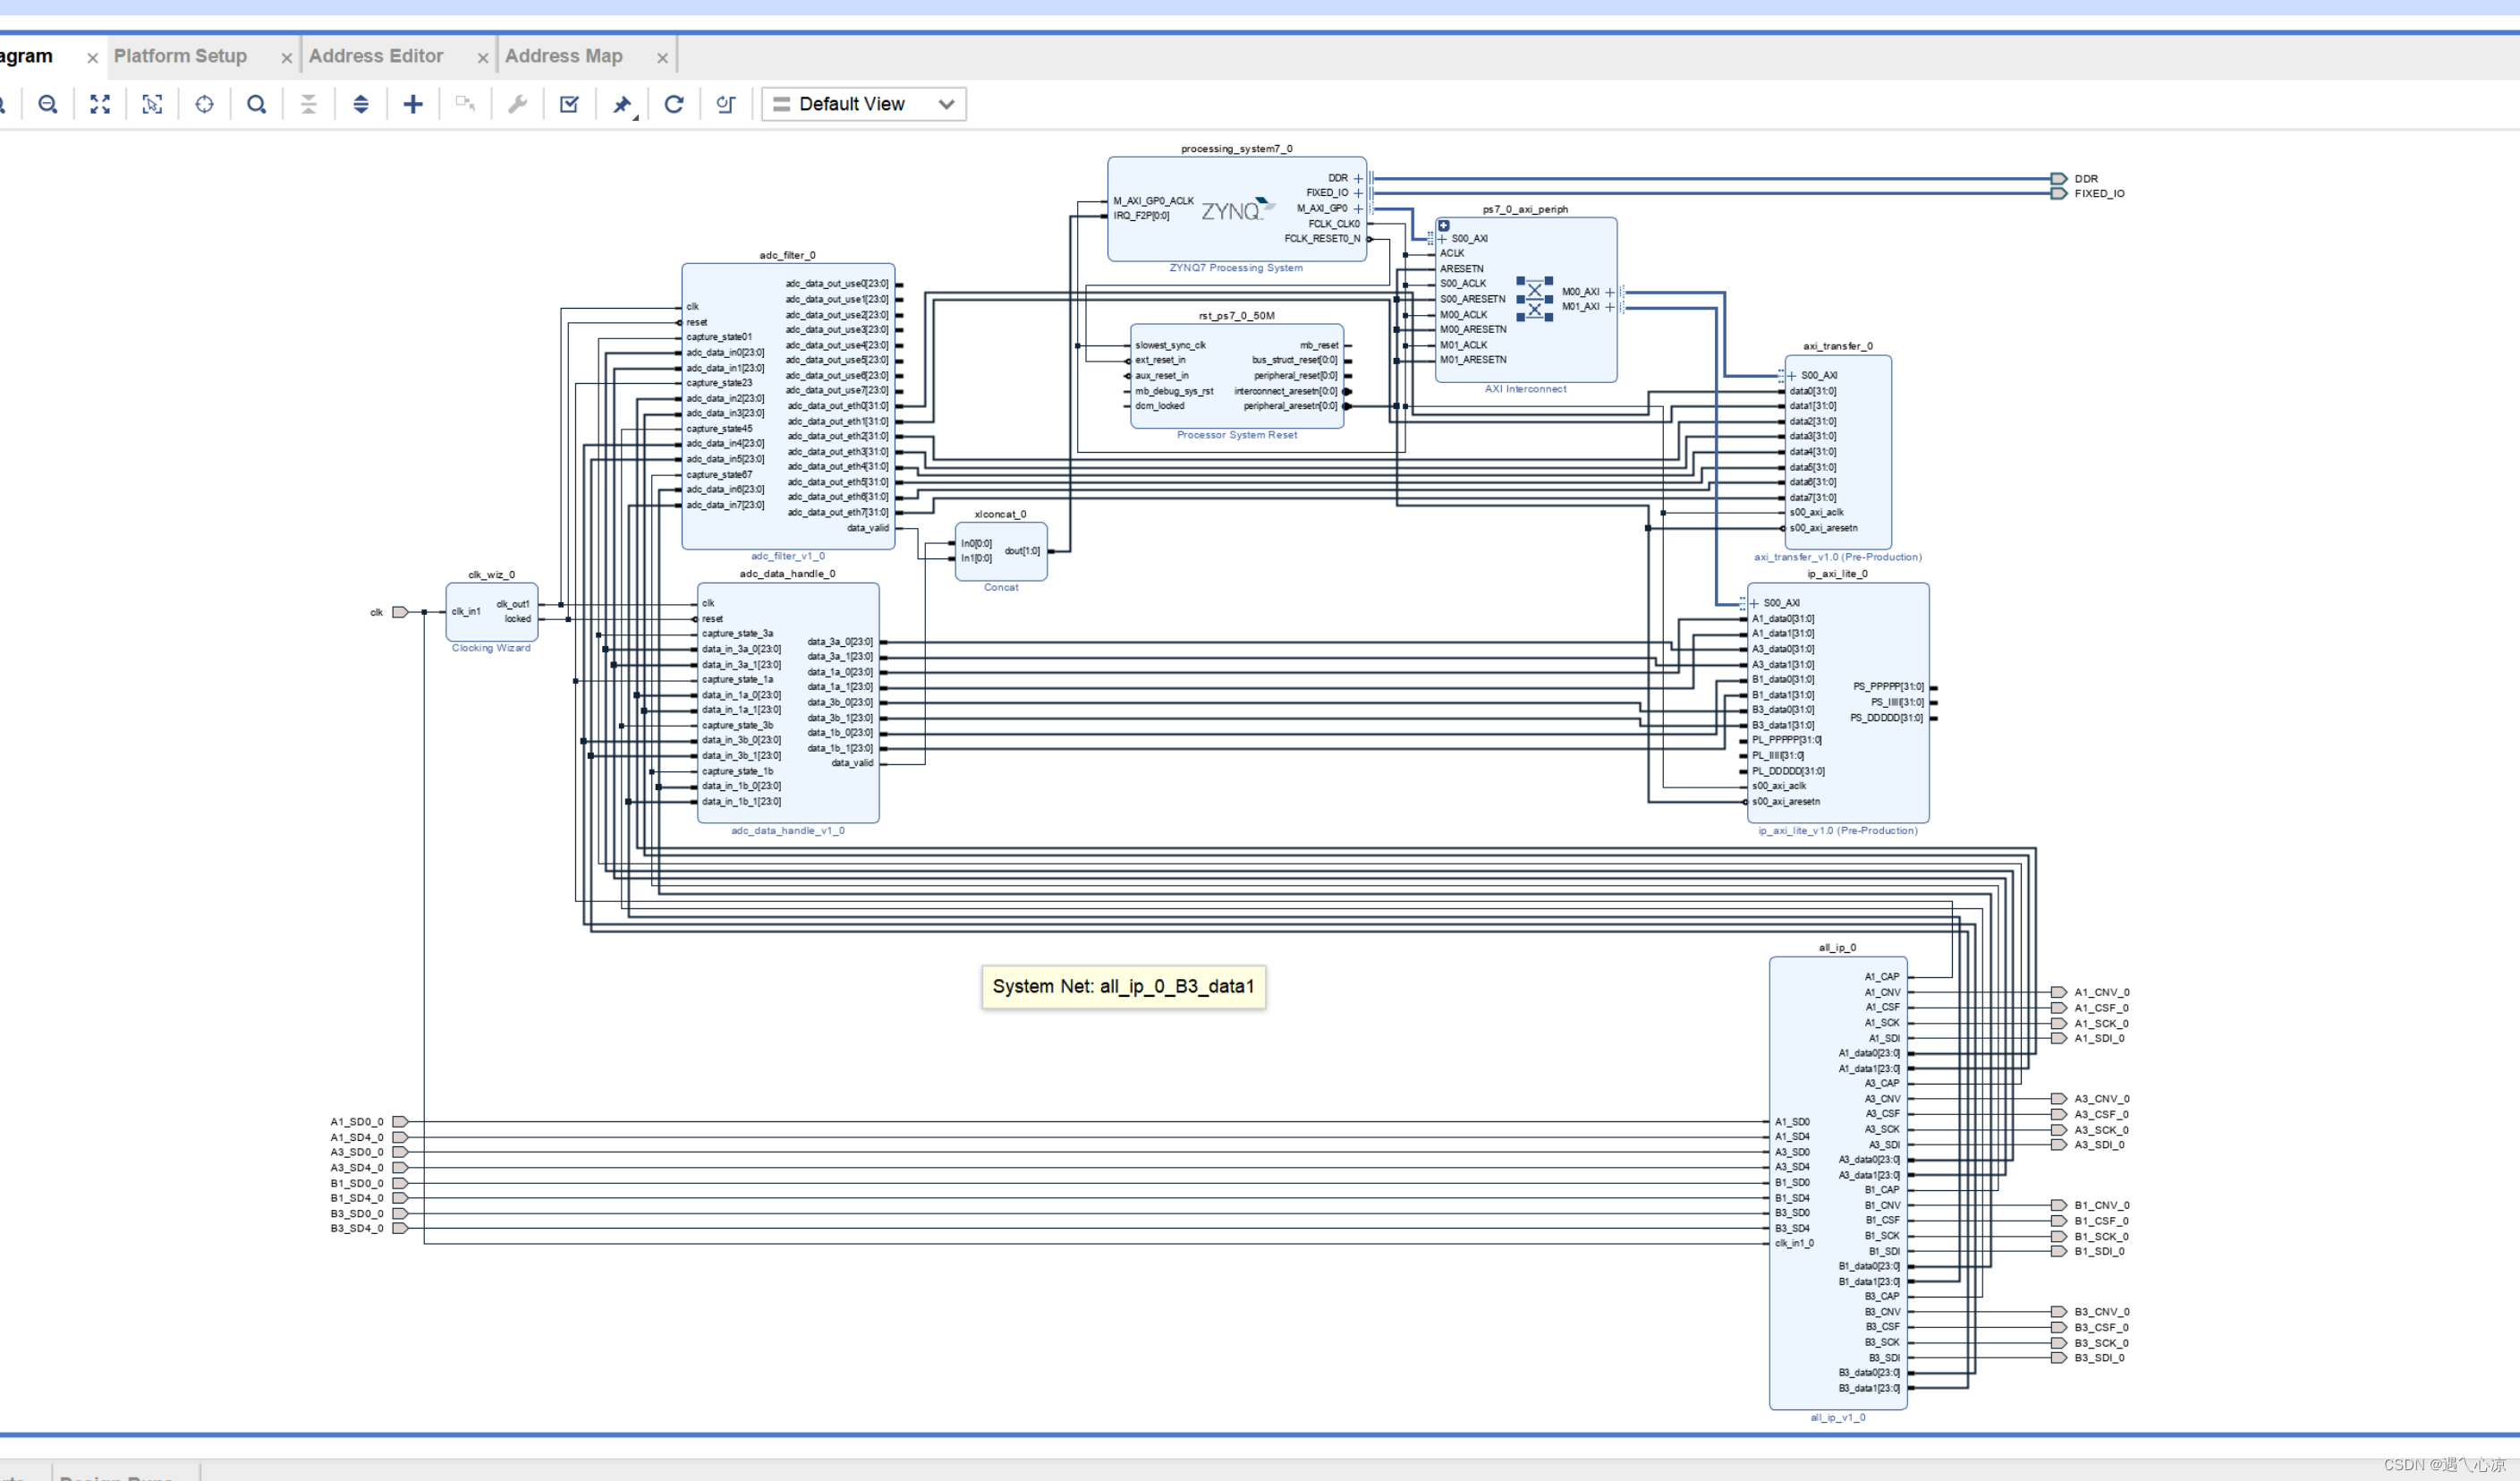Click the Regenerate Layout icon
This screenshot has width=2520, height=1481.
(x=674, y=104)
